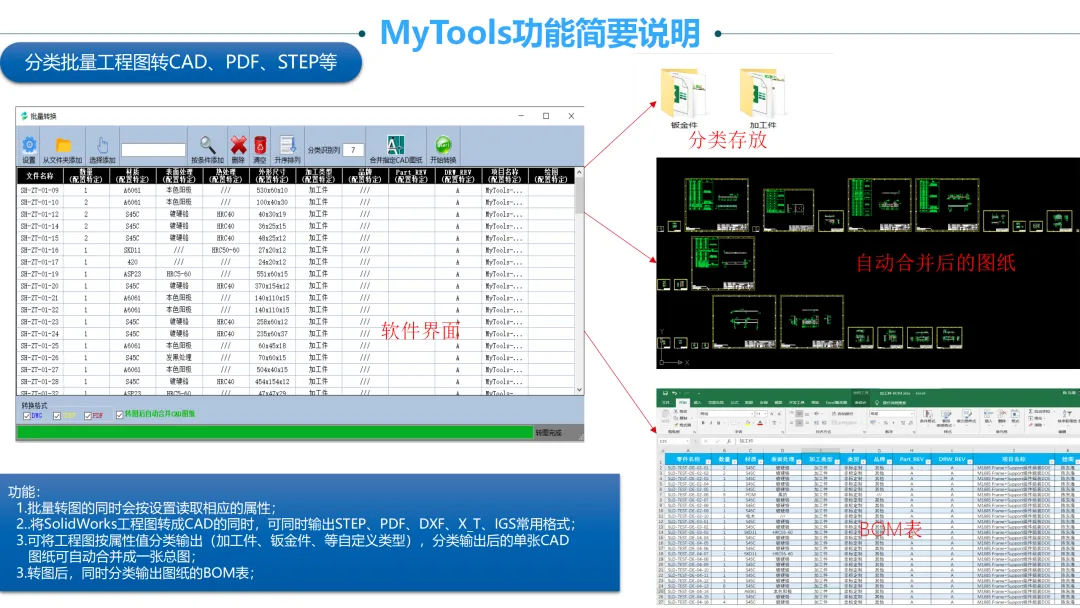The image size is (1080, 608).
Task: Click Excel formula bar showing 加工件
Action: pyautogui.click(x=908, y=441)
